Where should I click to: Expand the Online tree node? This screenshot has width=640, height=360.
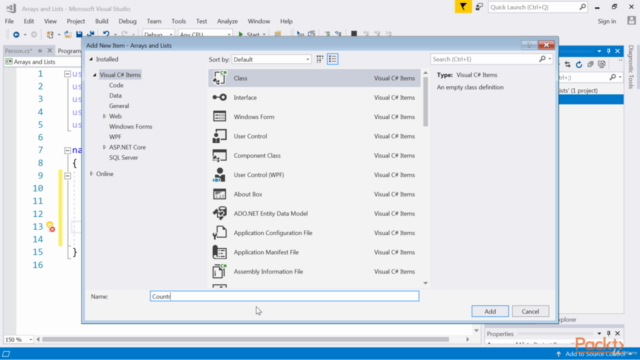pos(91,174)
